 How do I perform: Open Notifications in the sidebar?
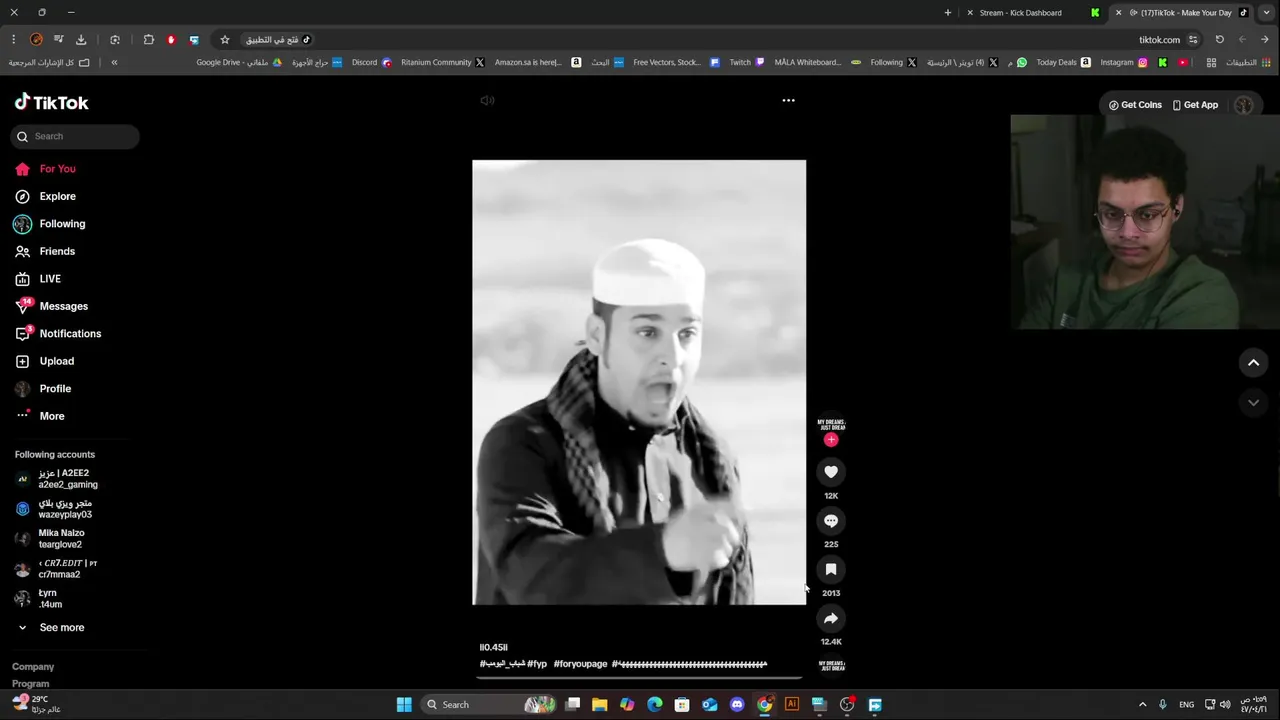point(58,334)
